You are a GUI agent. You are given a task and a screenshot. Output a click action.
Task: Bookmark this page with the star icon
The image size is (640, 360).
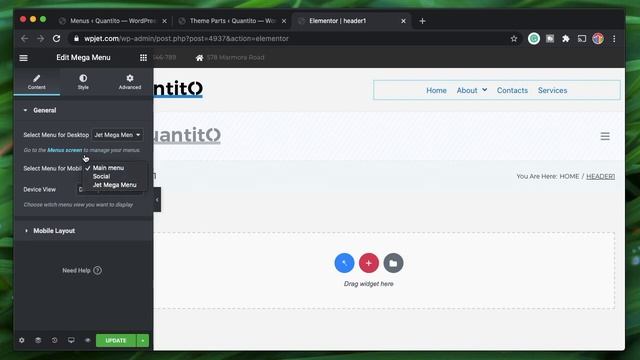[x=514, y=39]
